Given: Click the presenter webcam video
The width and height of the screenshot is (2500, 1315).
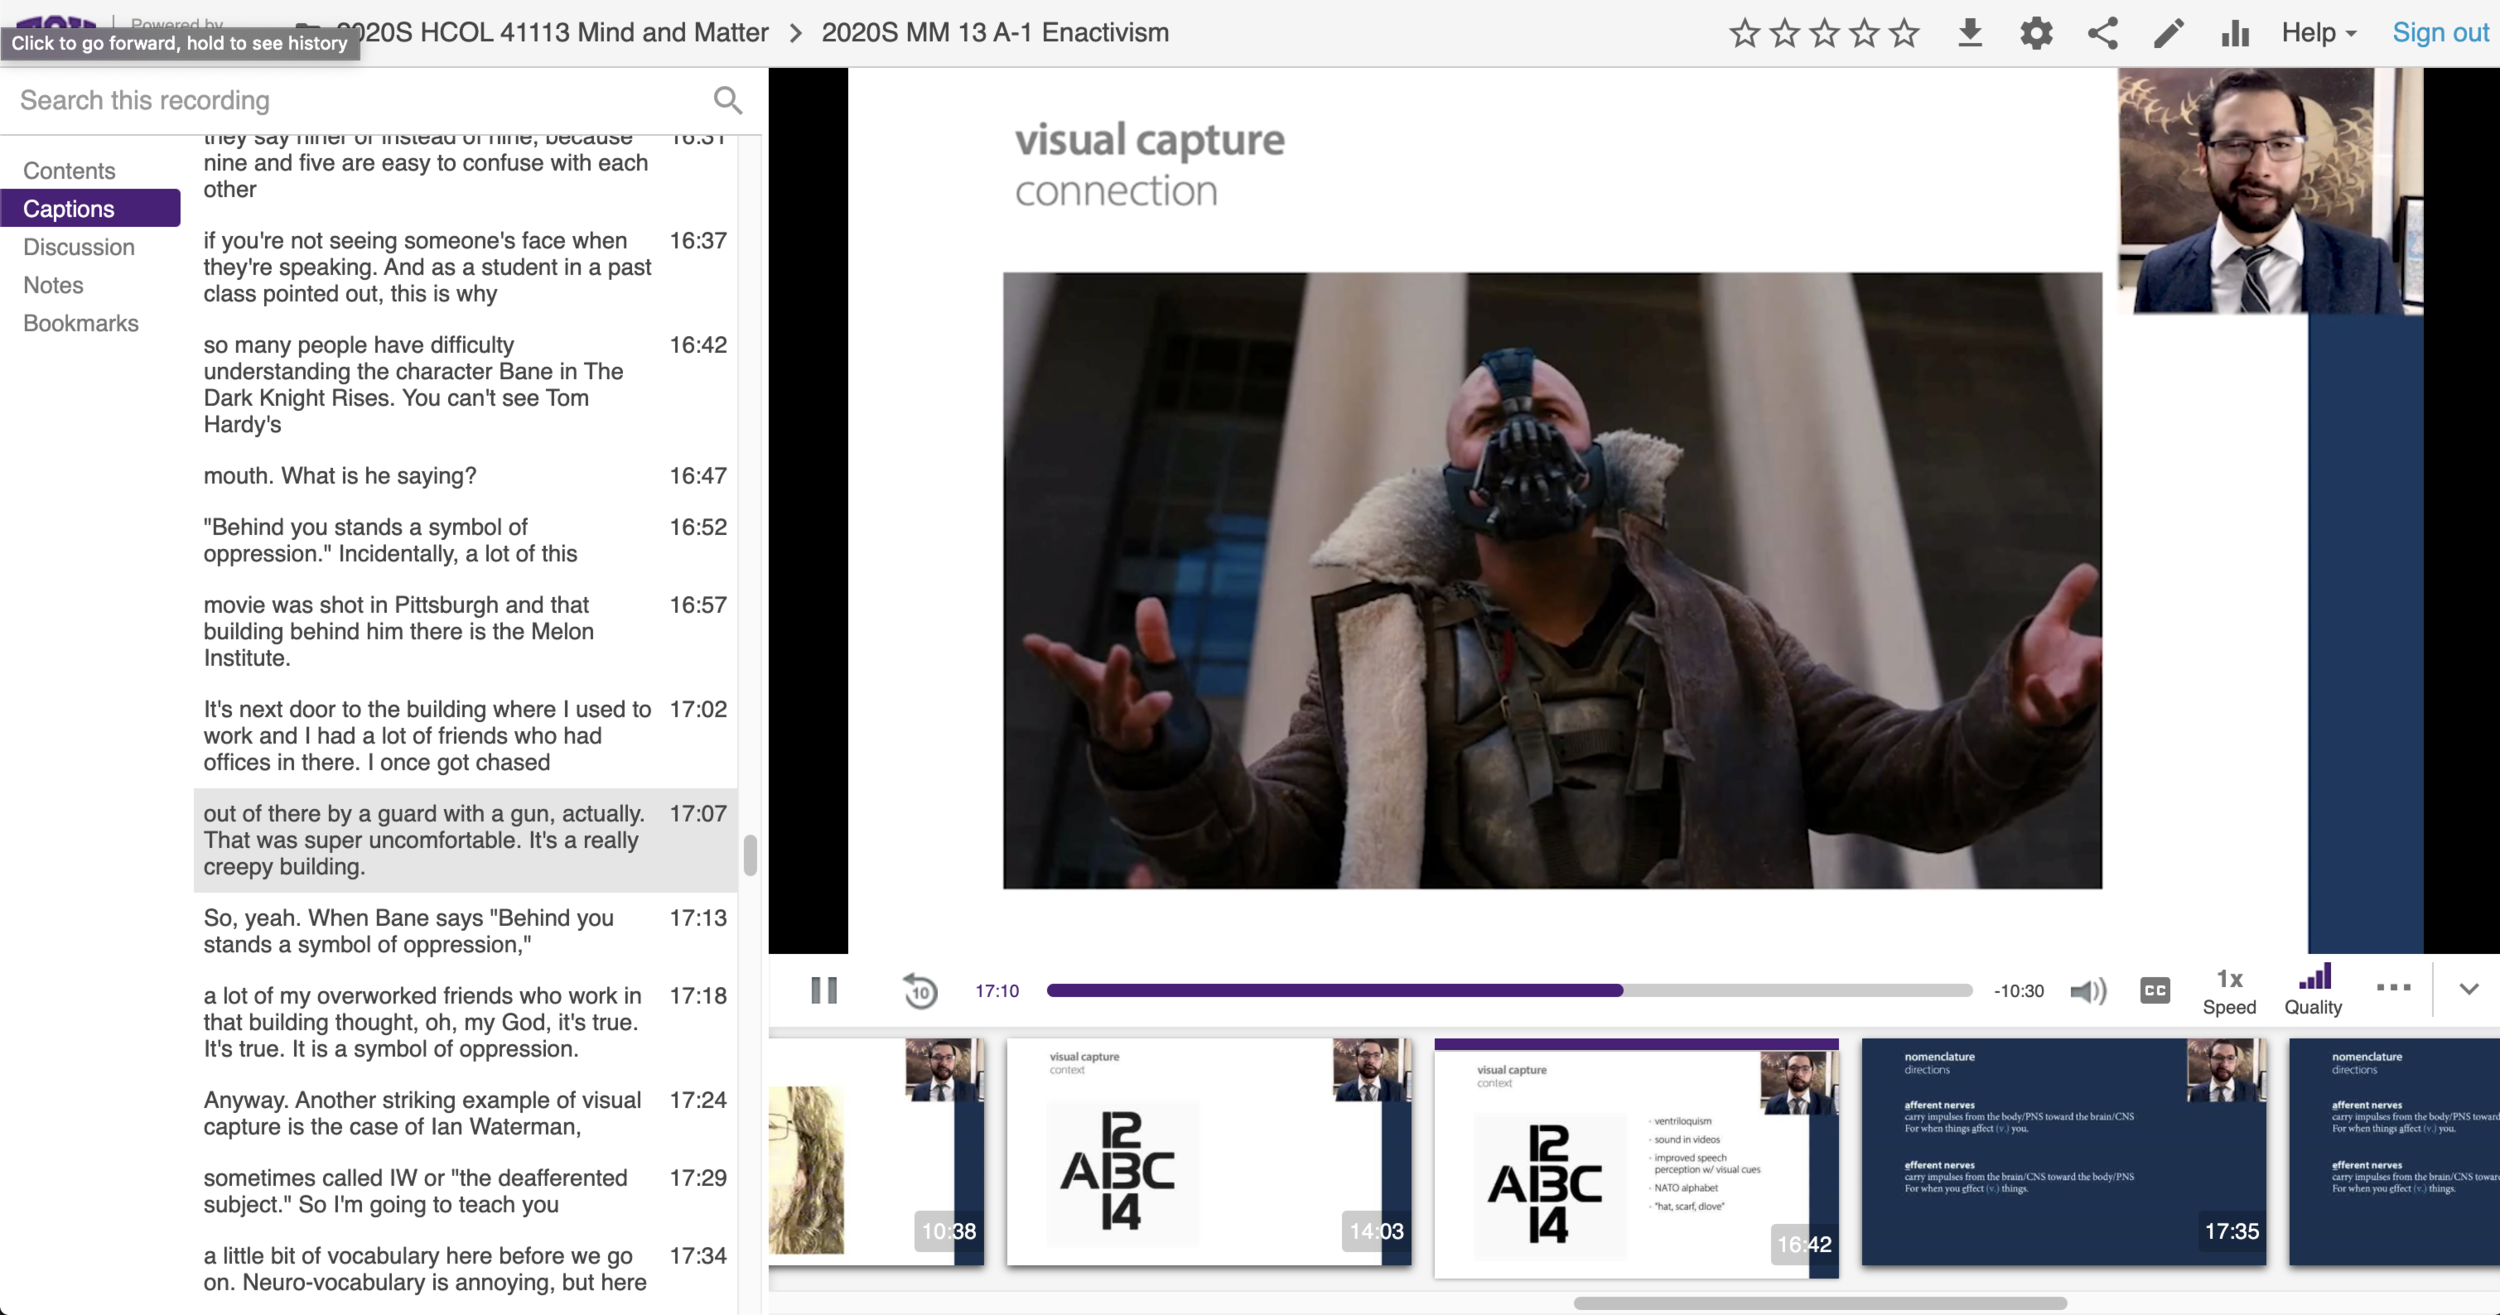Looking at the screenshot, I should (x=2270, y=191).
